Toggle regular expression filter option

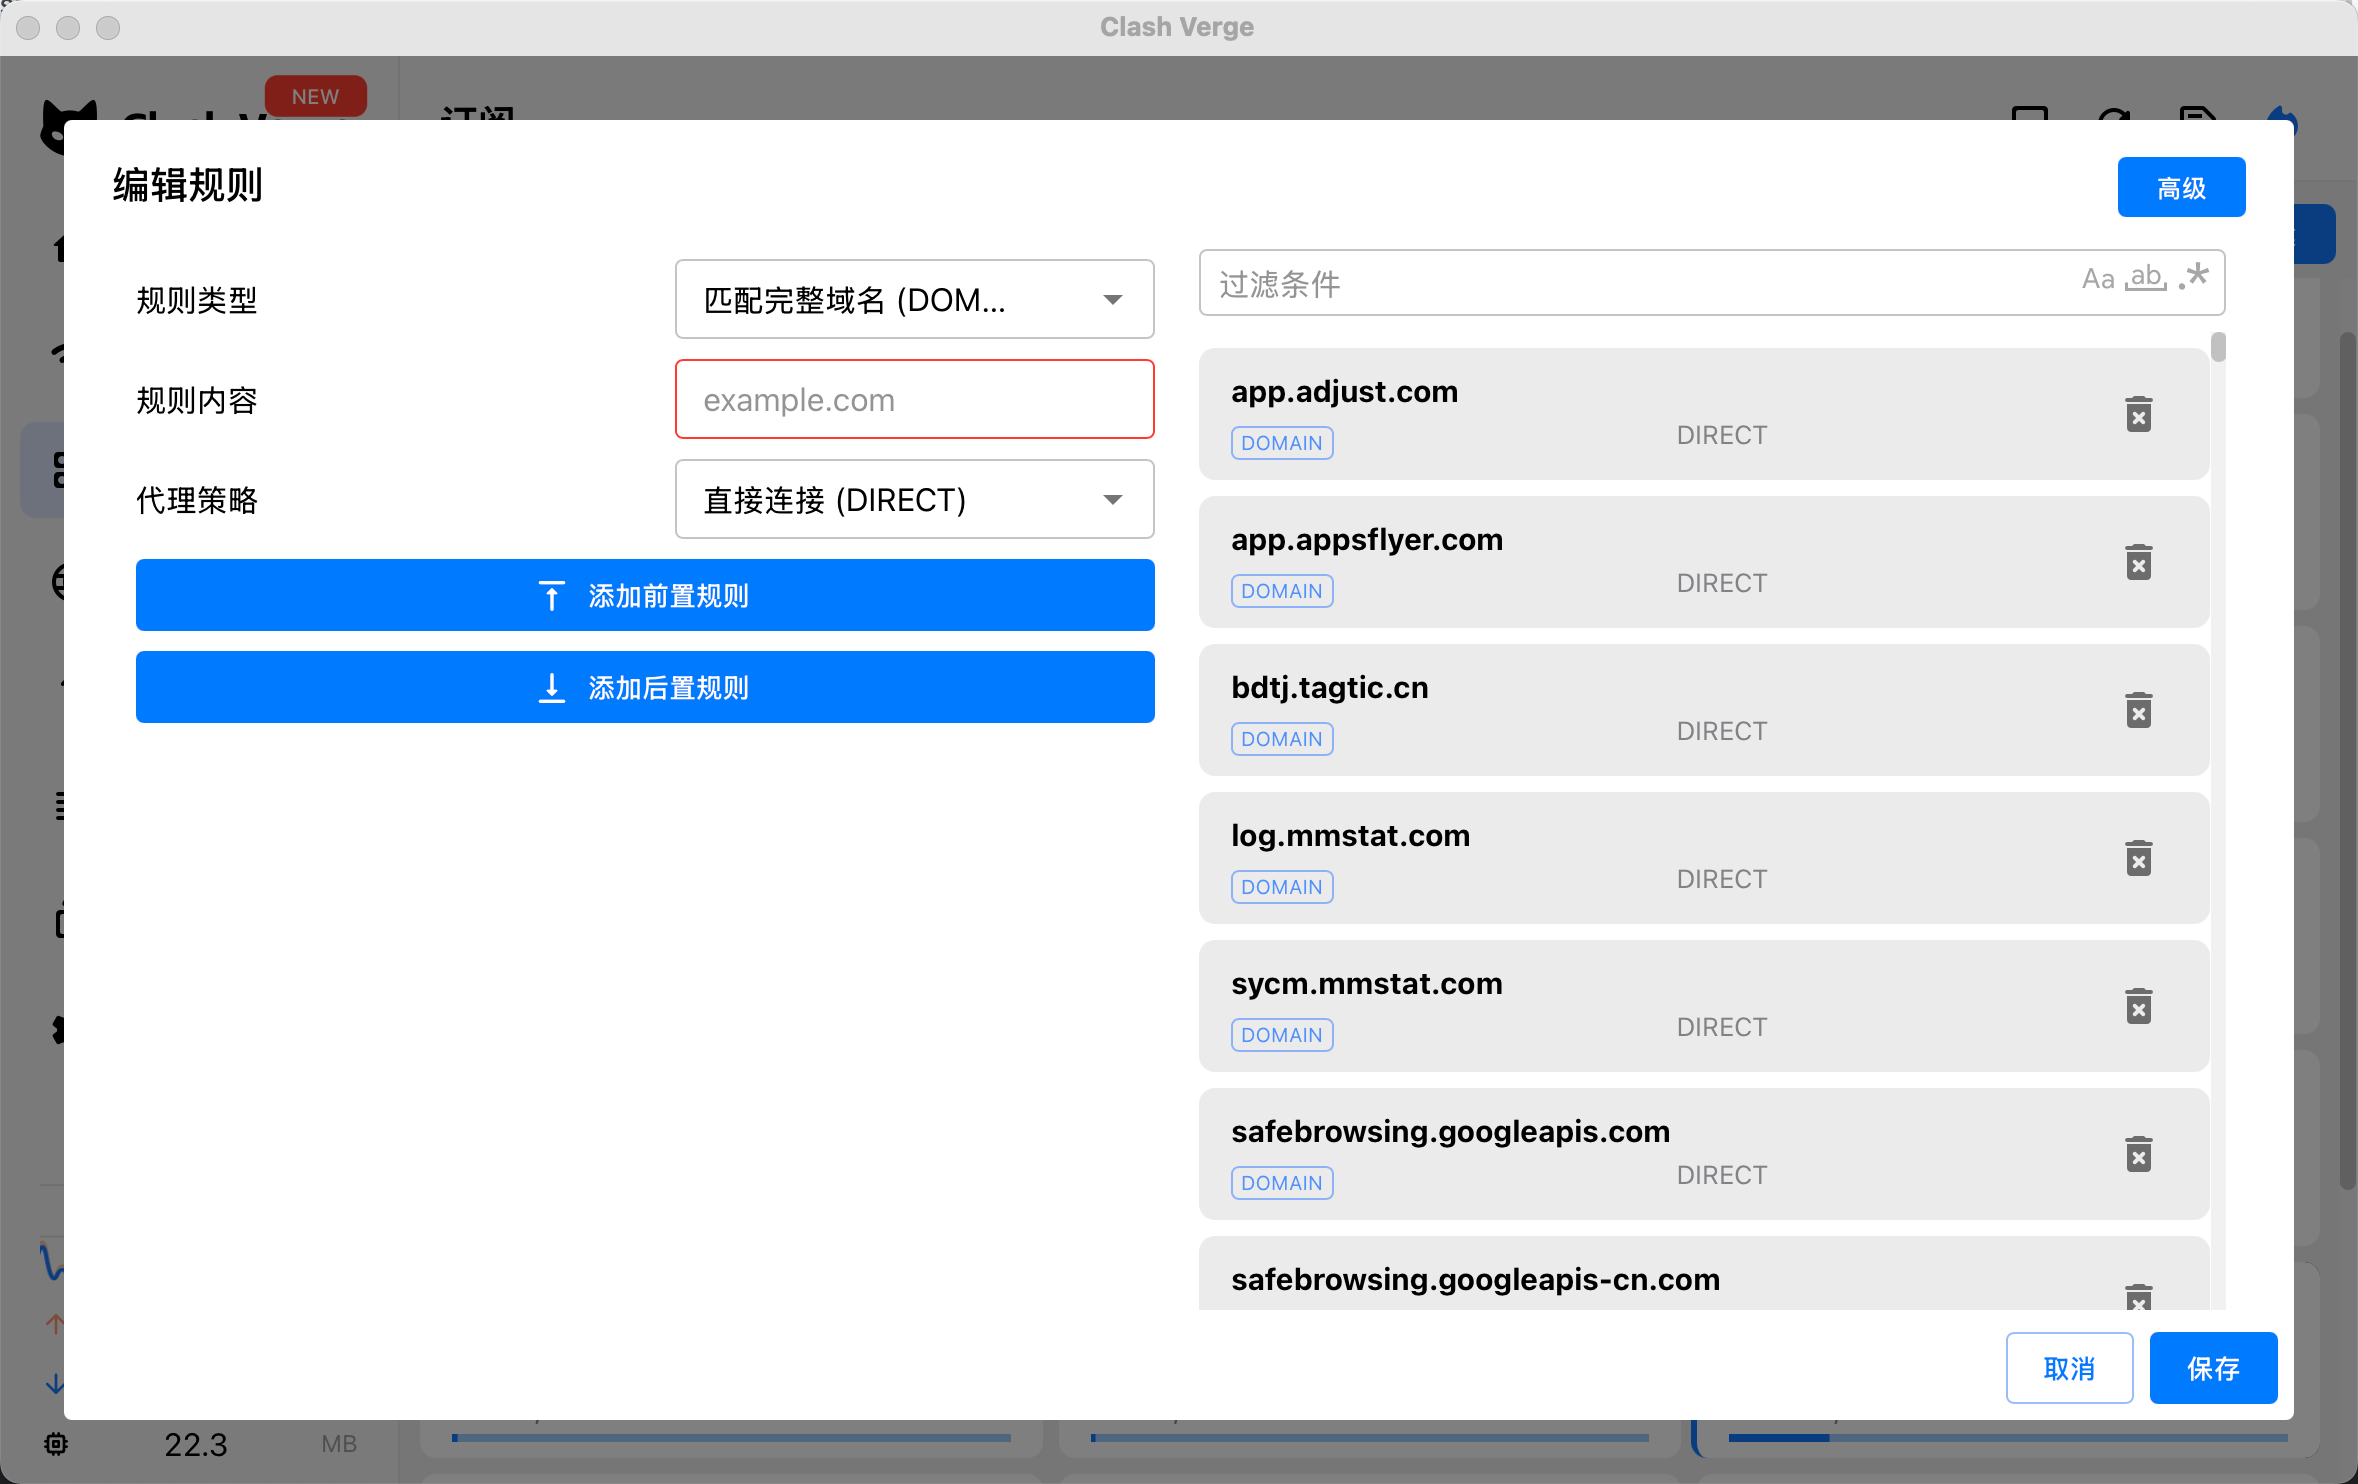[x=2194, y=277]
